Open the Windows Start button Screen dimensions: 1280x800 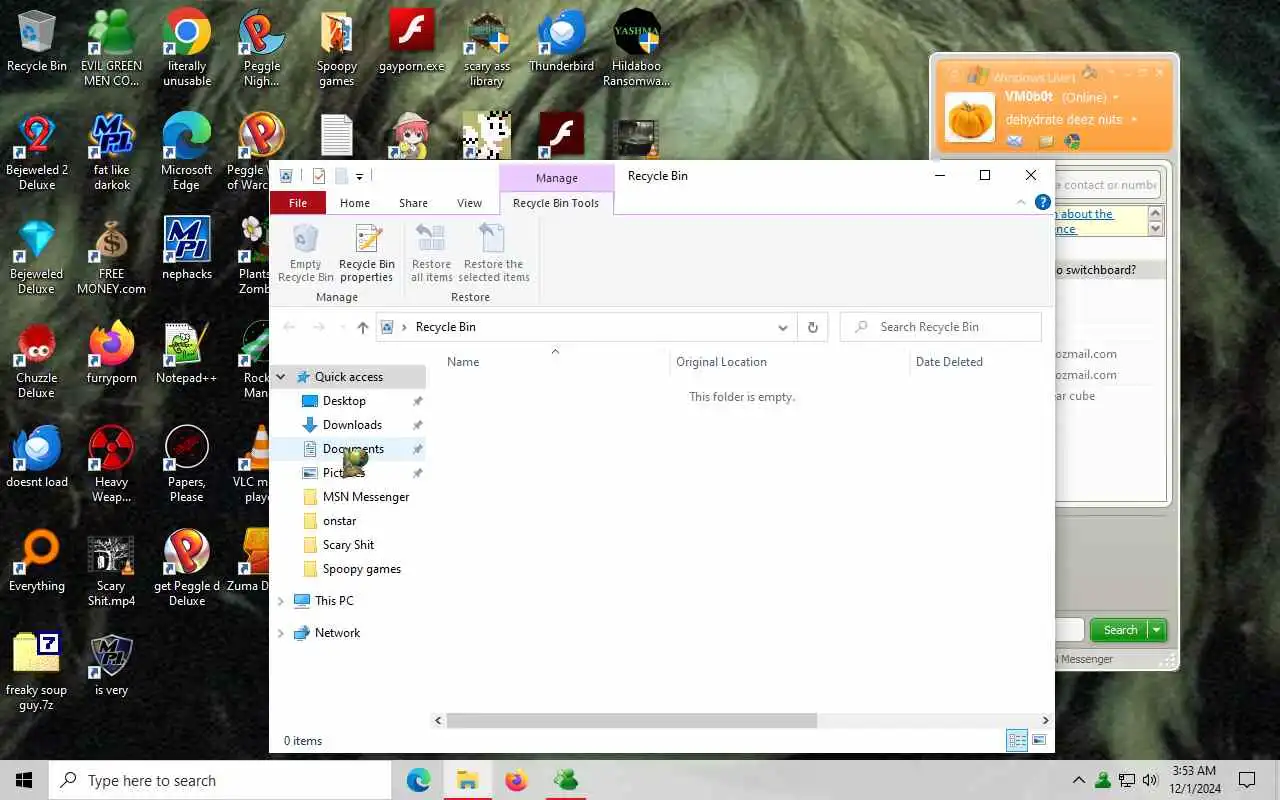24,780
